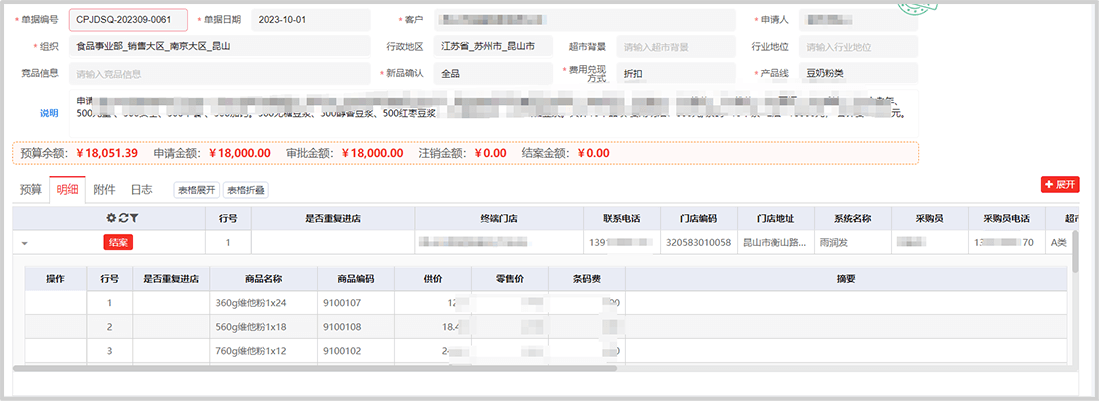Select the 明细 tab
1100x401 pixels.
click(x=68, y=189)
